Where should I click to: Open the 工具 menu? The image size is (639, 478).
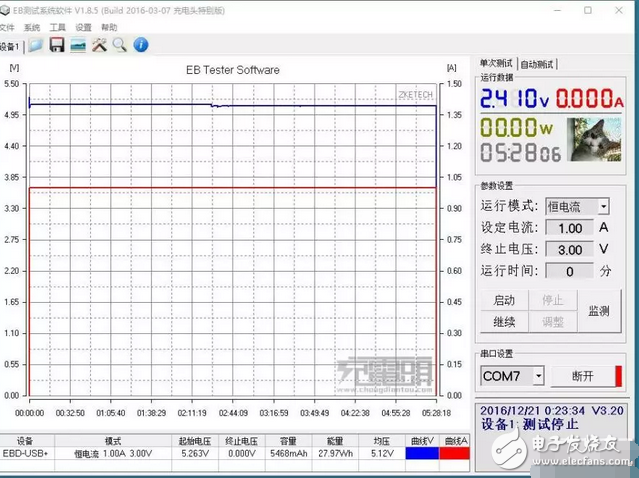click(x=57, y=27)
